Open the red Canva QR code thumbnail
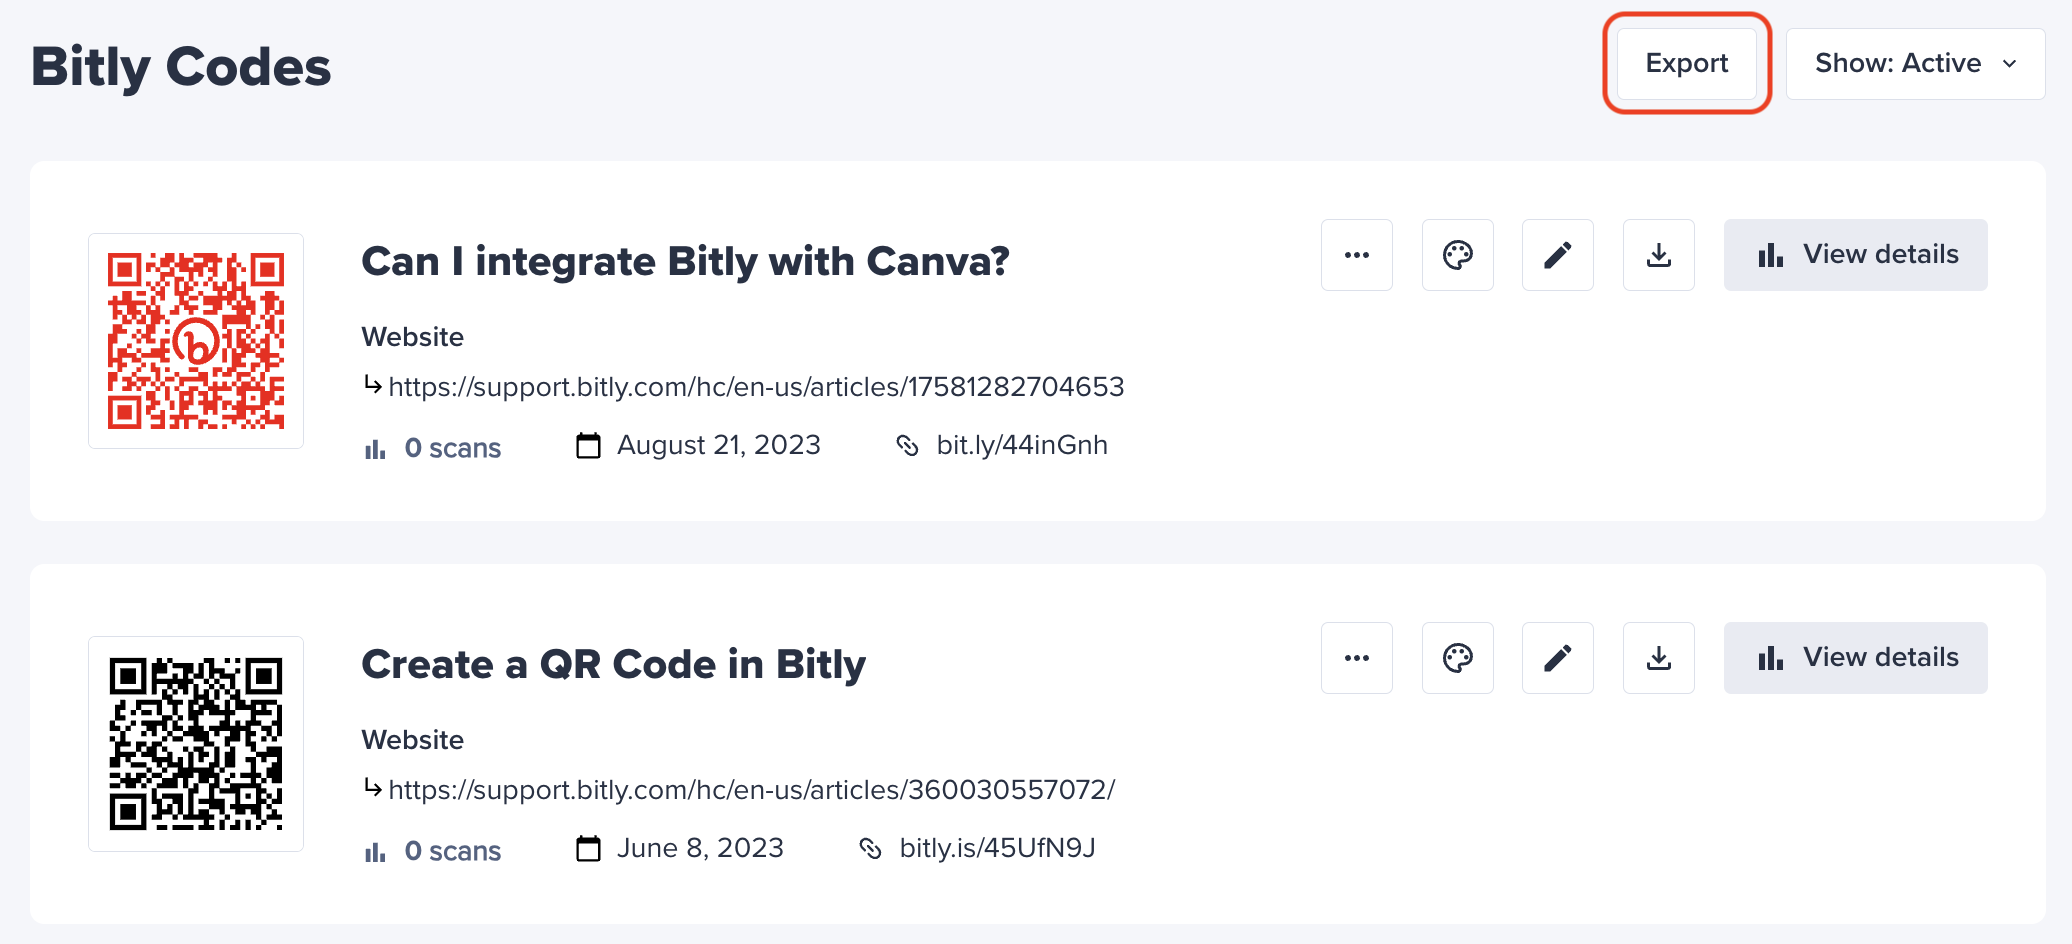The image size is (2072, 944). 196,341
